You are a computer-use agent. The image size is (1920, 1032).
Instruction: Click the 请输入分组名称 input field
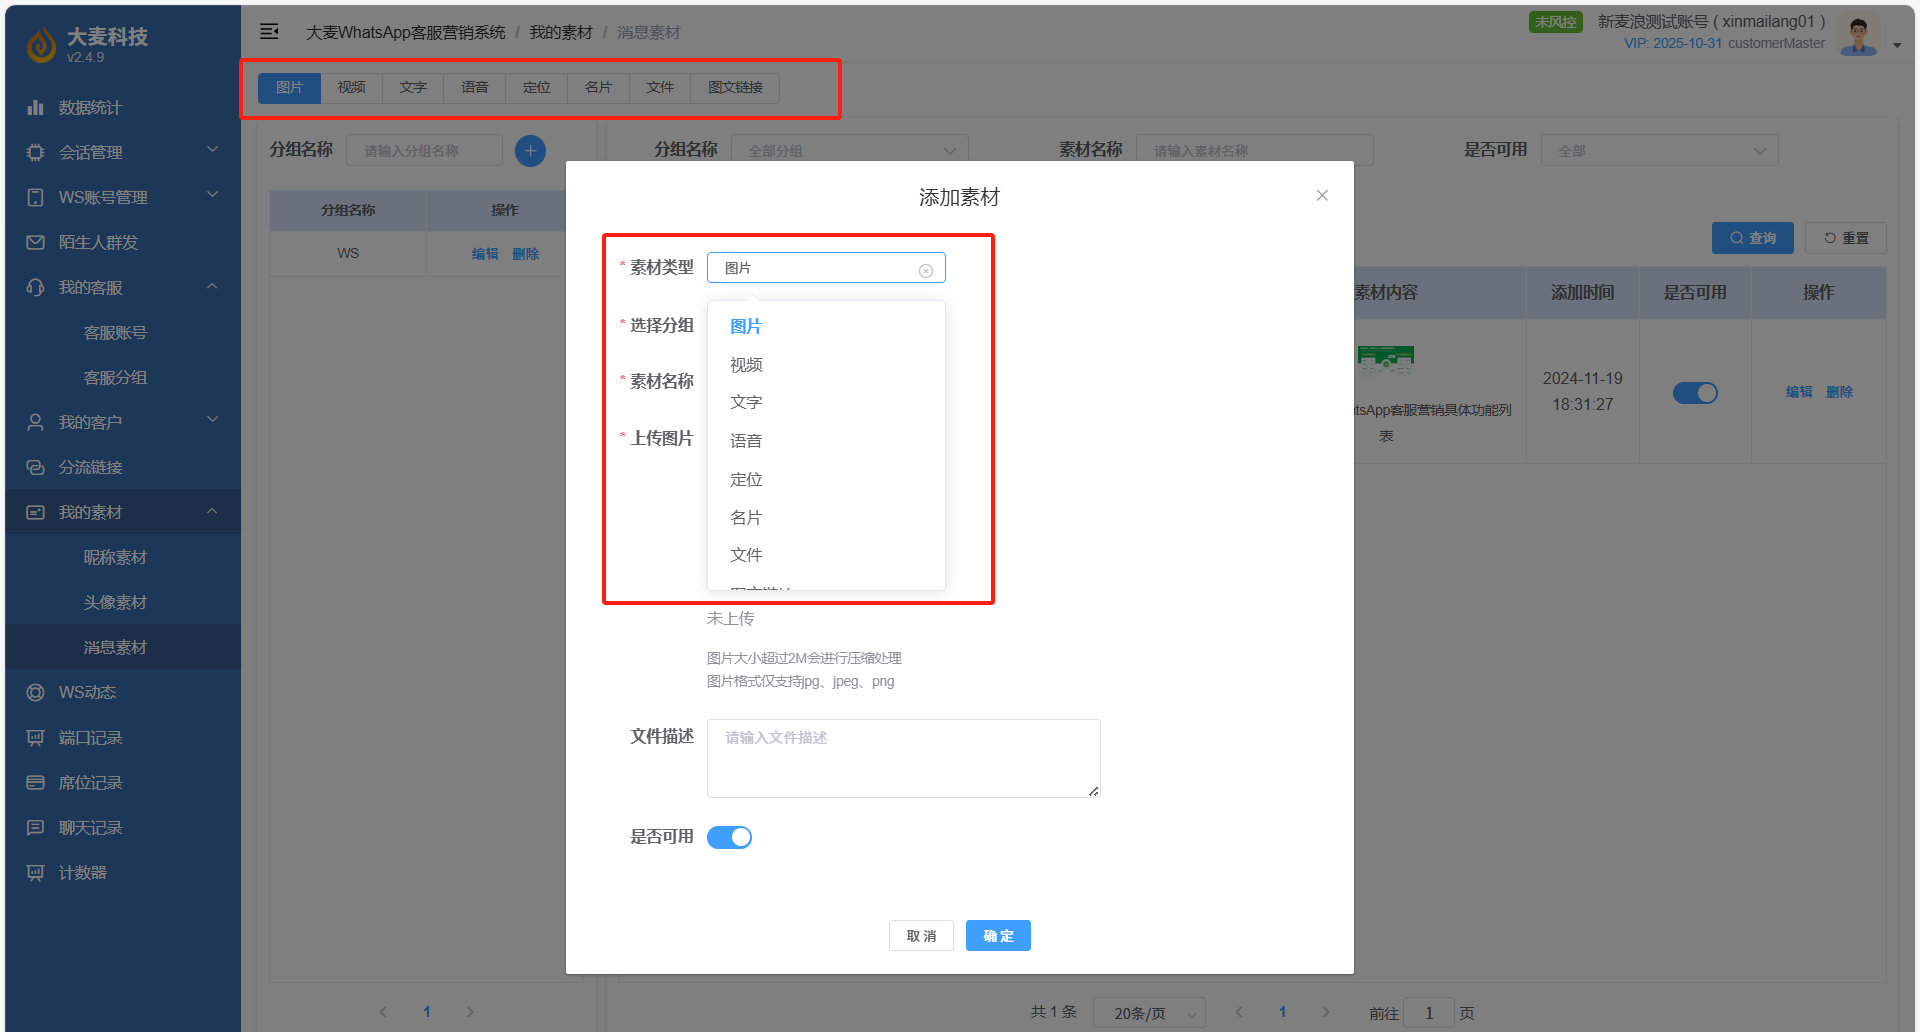[x=424, y=151]
